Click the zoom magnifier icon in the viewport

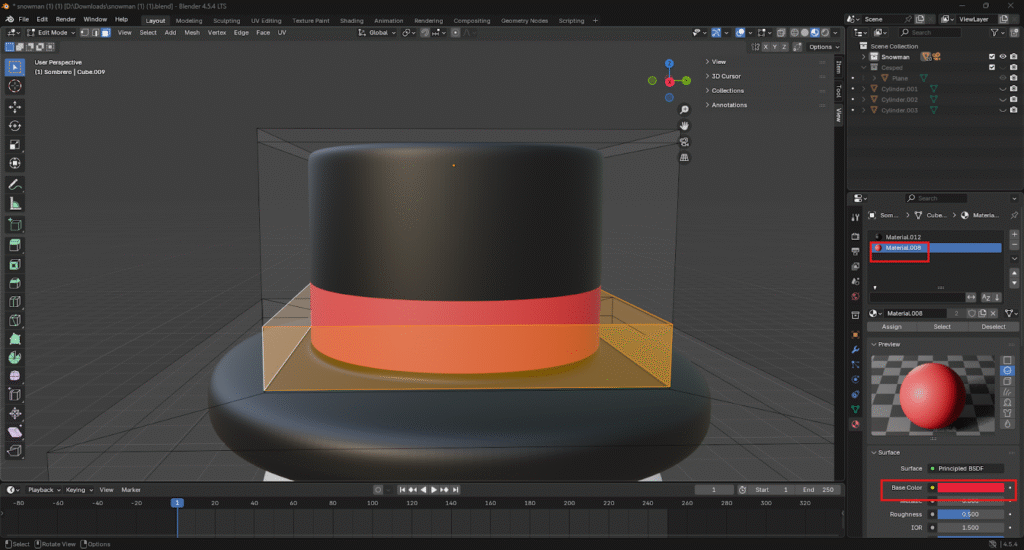(684, 110)
